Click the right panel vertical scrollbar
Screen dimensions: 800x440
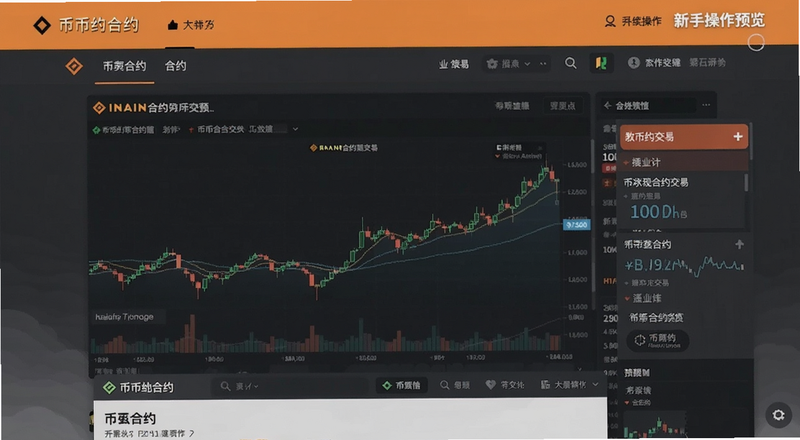point(746,182)
